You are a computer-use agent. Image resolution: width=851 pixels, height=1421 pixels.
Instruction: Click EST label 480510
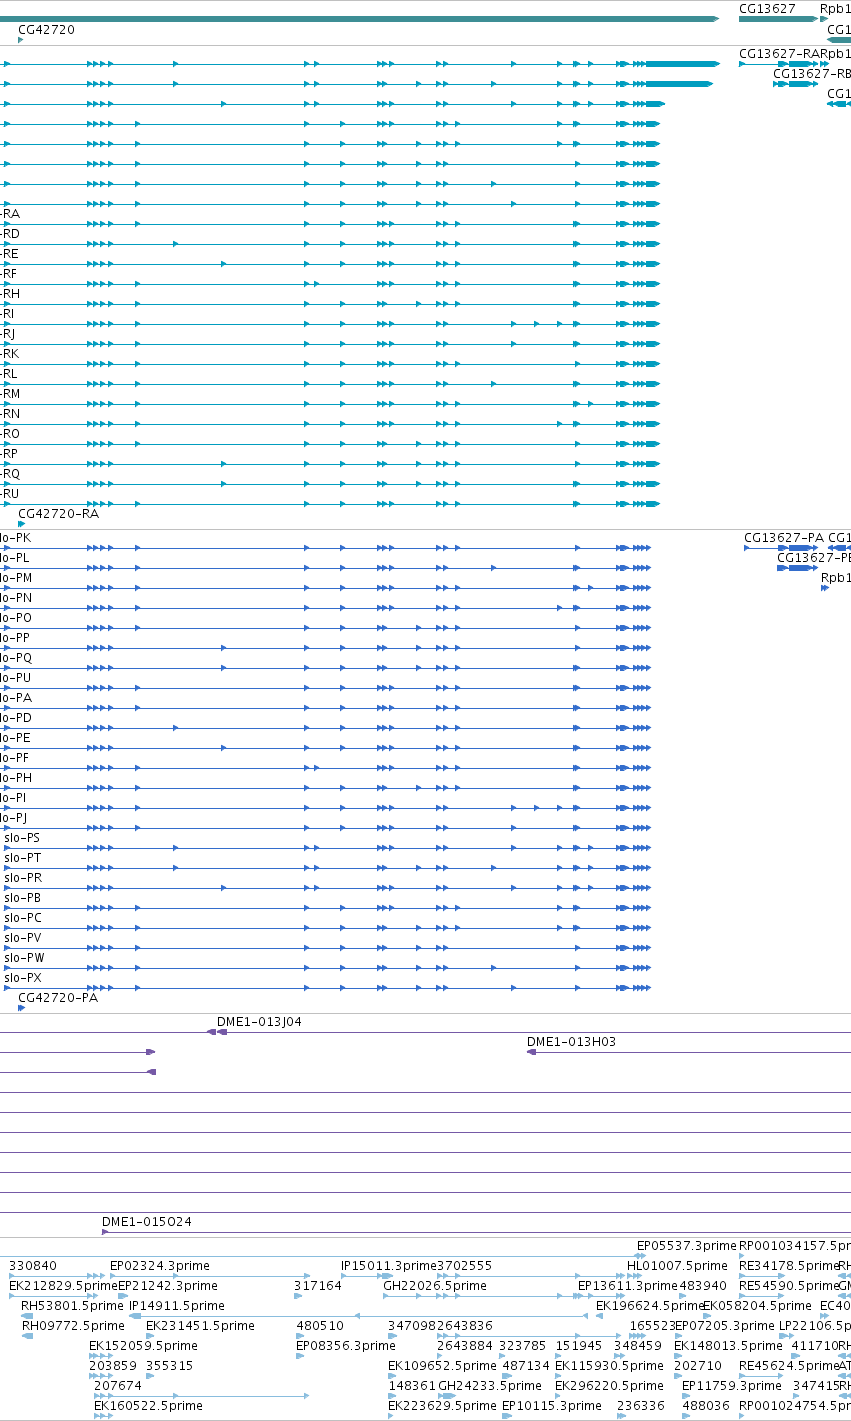(x=320, y=1326)
